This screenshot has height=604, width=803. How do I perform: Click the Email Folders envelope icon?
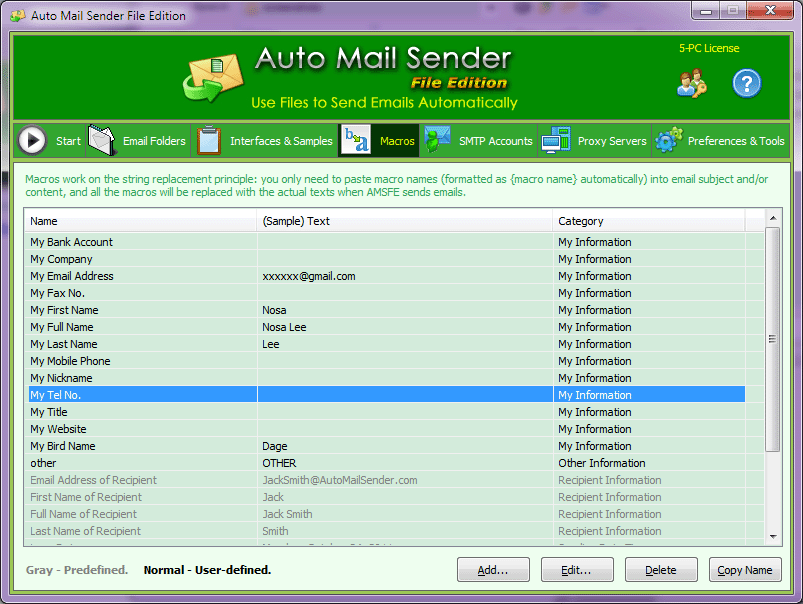(102, 140)
